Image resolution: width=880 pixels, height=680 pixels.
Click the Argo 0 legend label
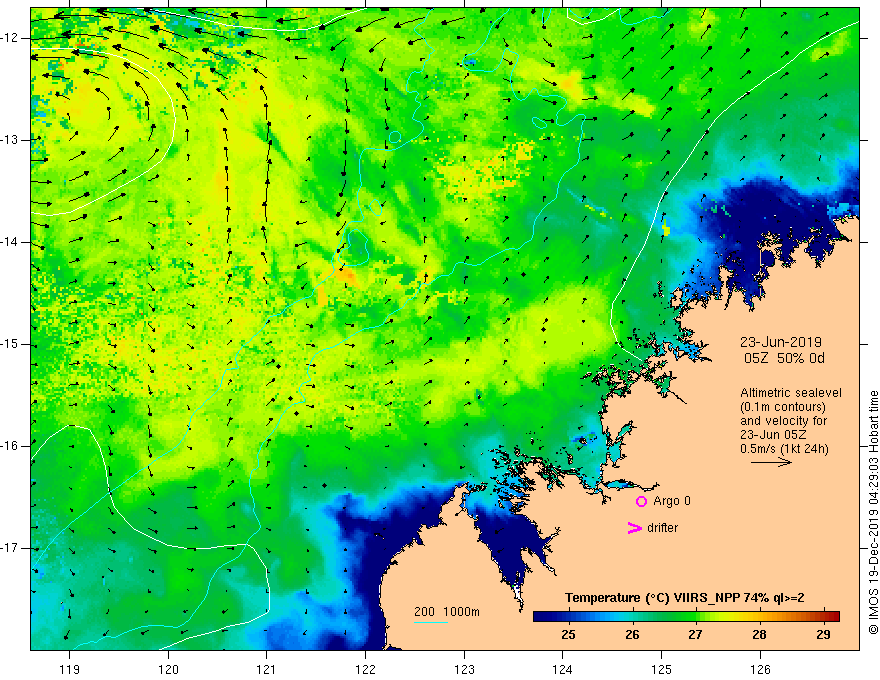click(672, 501)
